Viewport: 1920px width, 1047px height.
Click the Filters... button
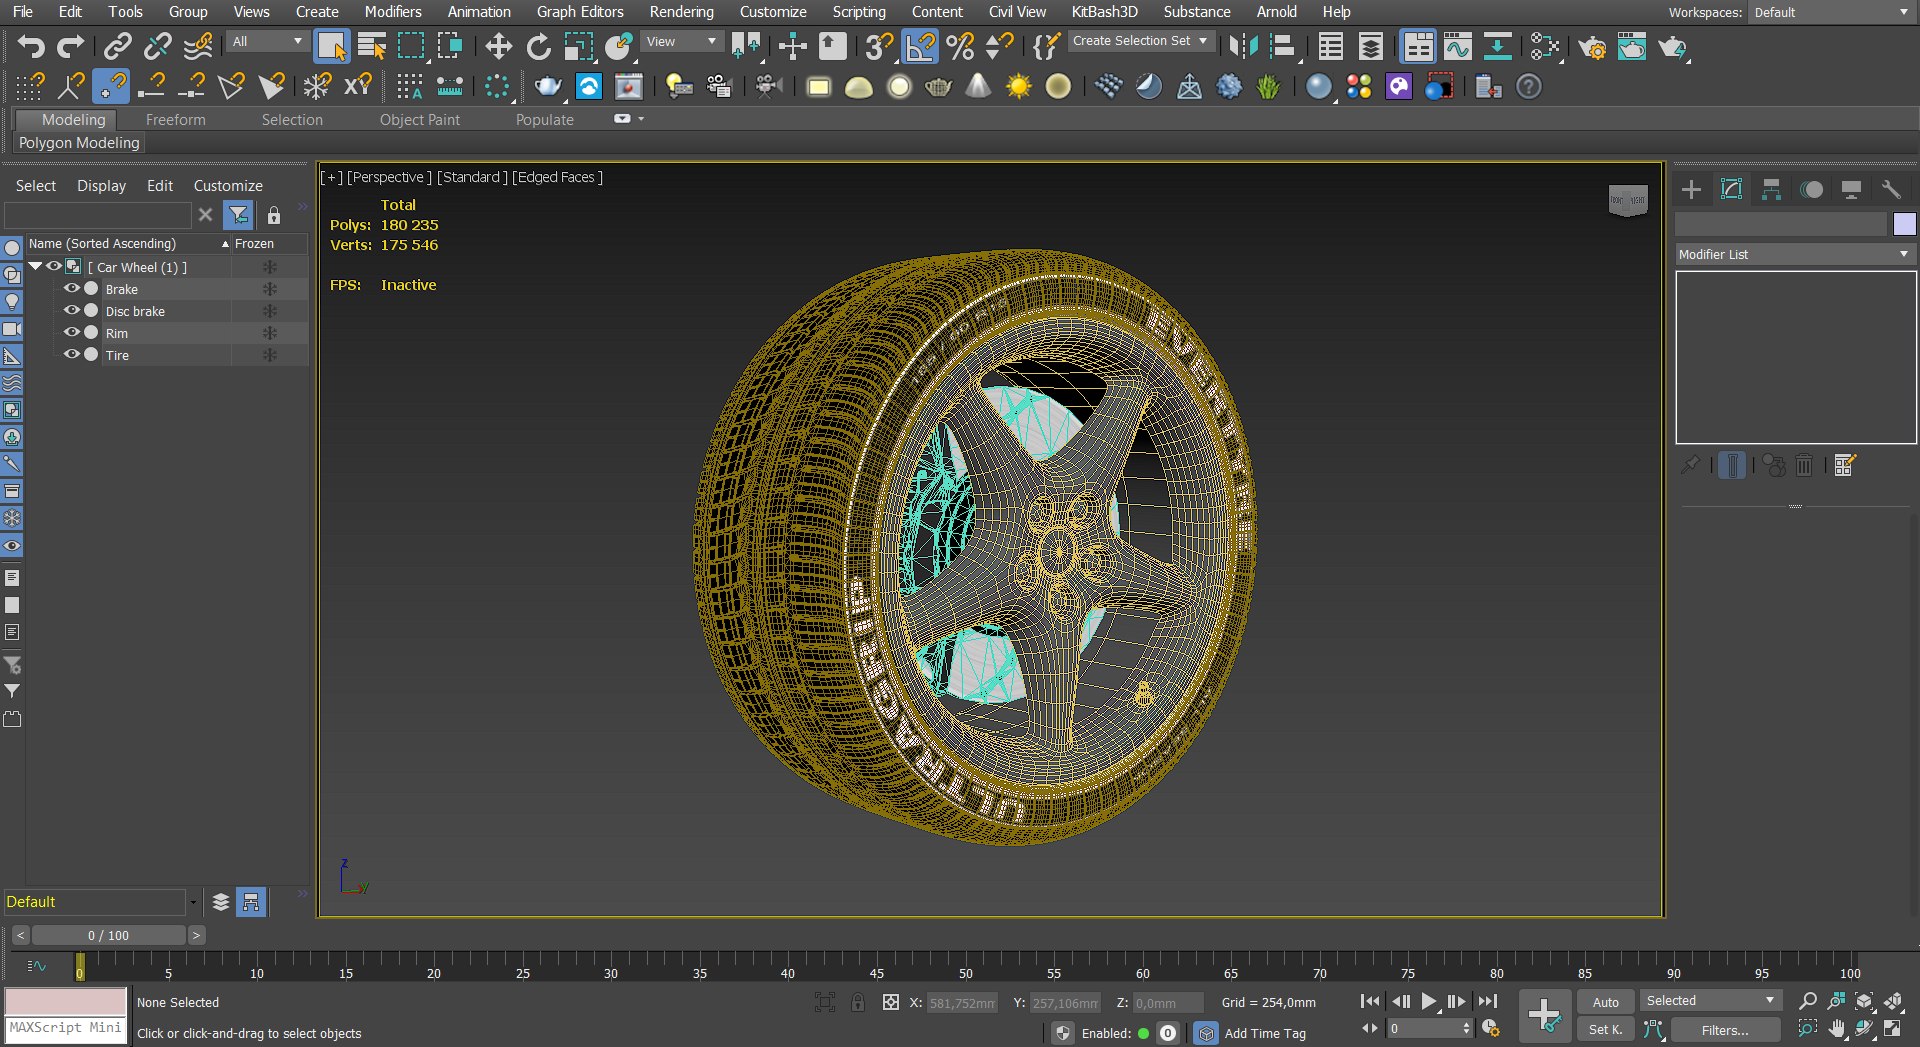(1725, 1030)
